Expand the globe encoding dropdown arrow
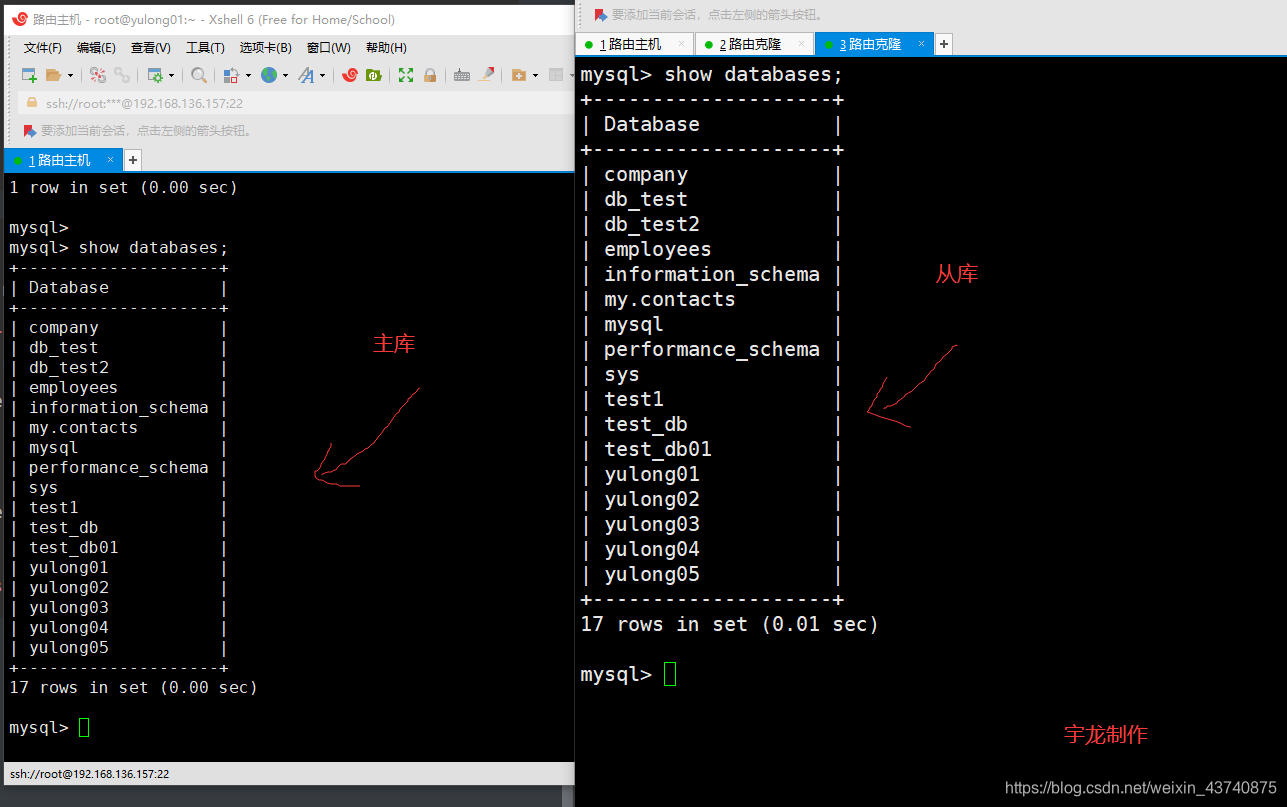This screenshot has width=1287, height=807. (x=285, y=76)
